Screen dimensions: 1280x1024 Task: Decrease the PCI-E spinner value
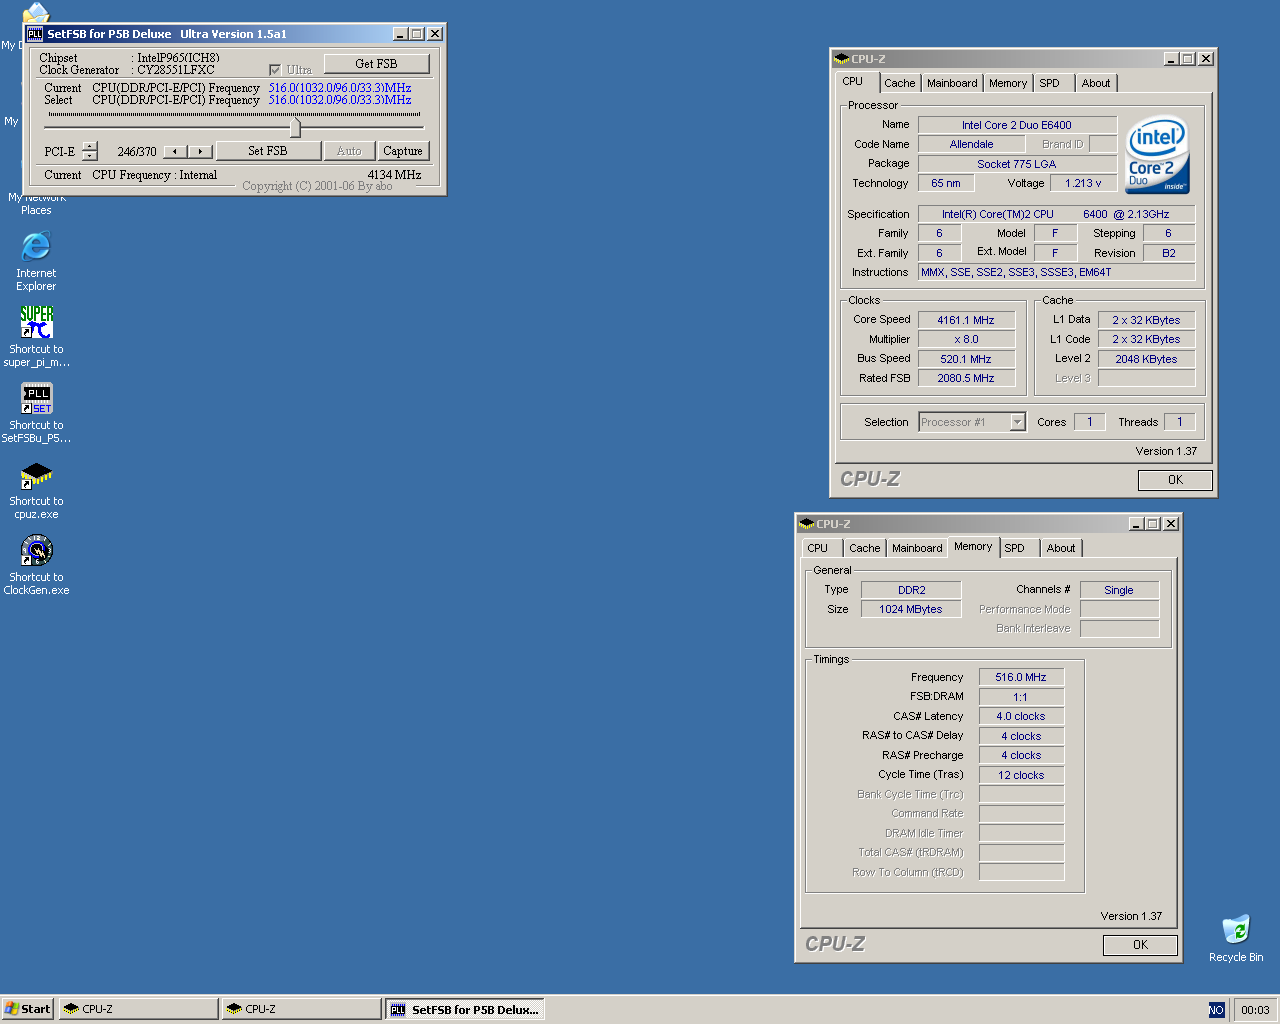click(90, 156)
